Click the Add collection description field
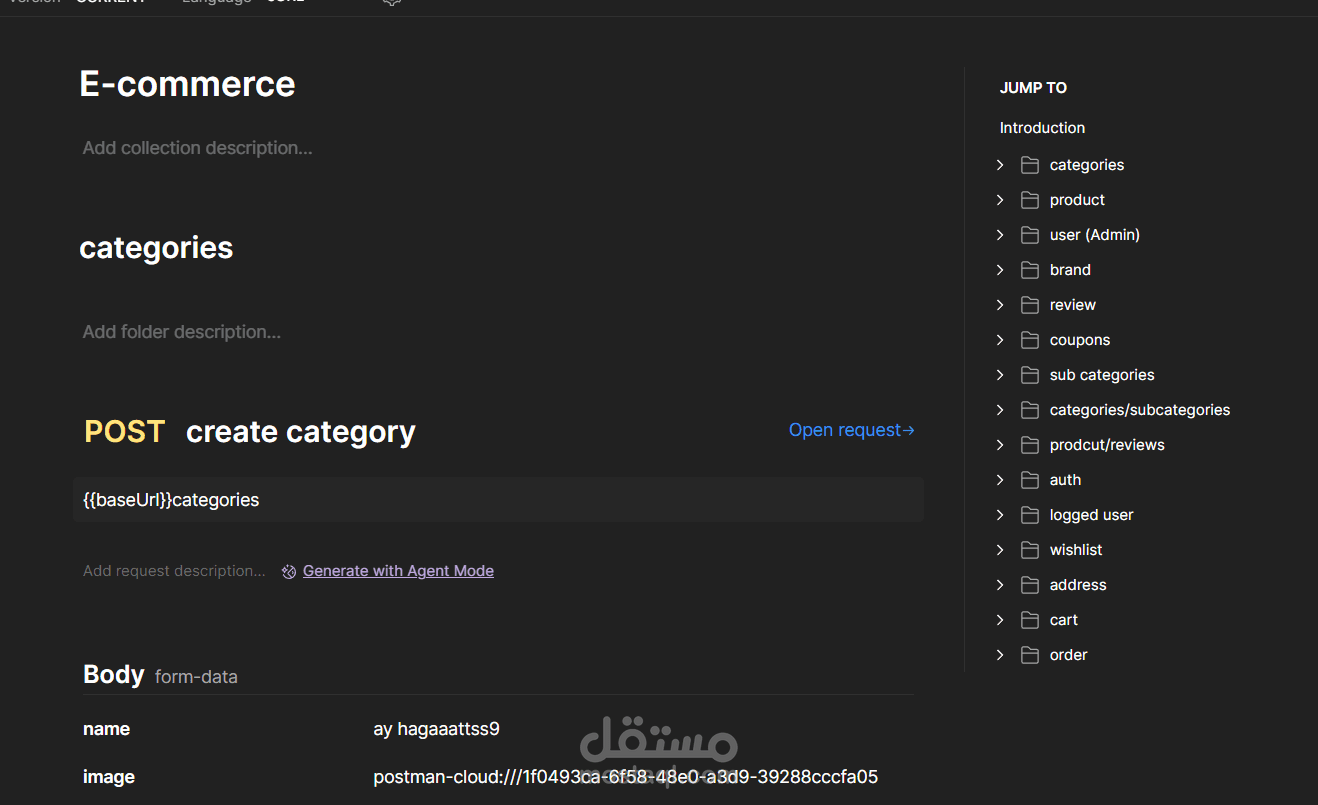Screen dimensions: 1318x805 coord(197,148)
